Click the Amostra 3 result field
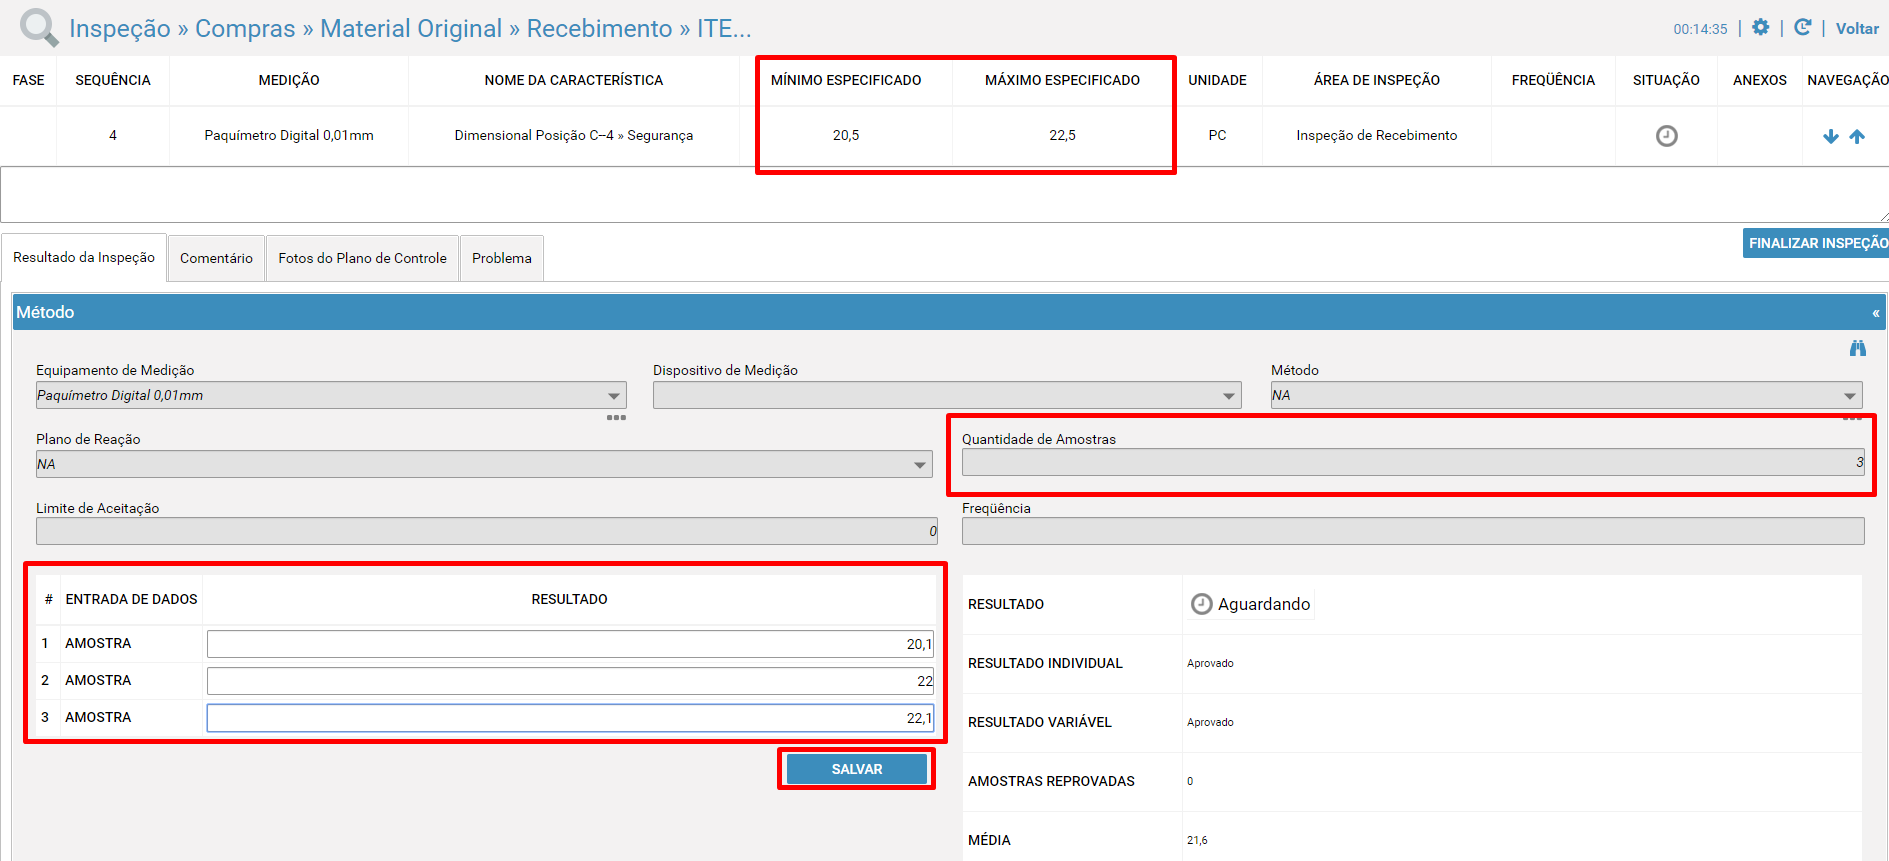This screenshot has height=861, width=1889. tap(570, 718)
